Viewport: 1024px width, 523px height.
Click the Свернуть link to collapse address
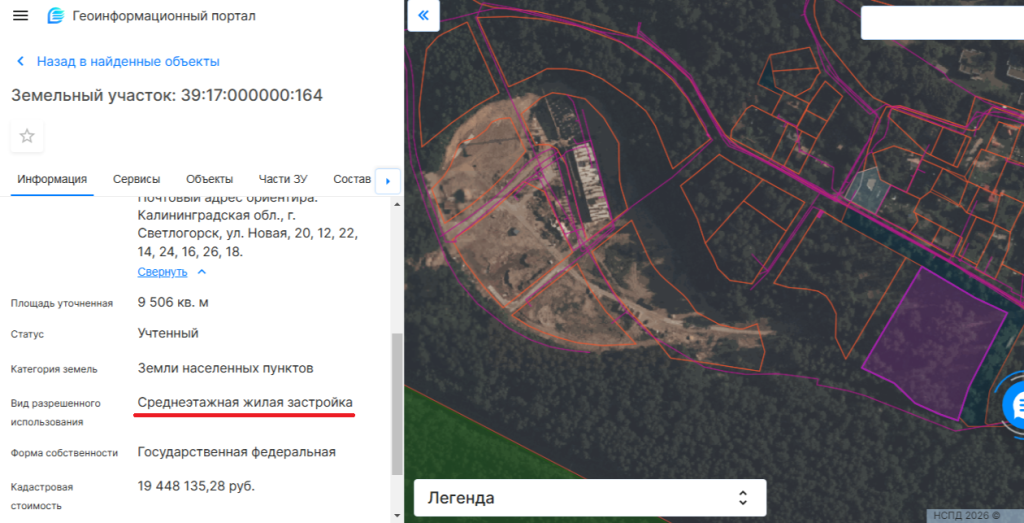point(162,271)
